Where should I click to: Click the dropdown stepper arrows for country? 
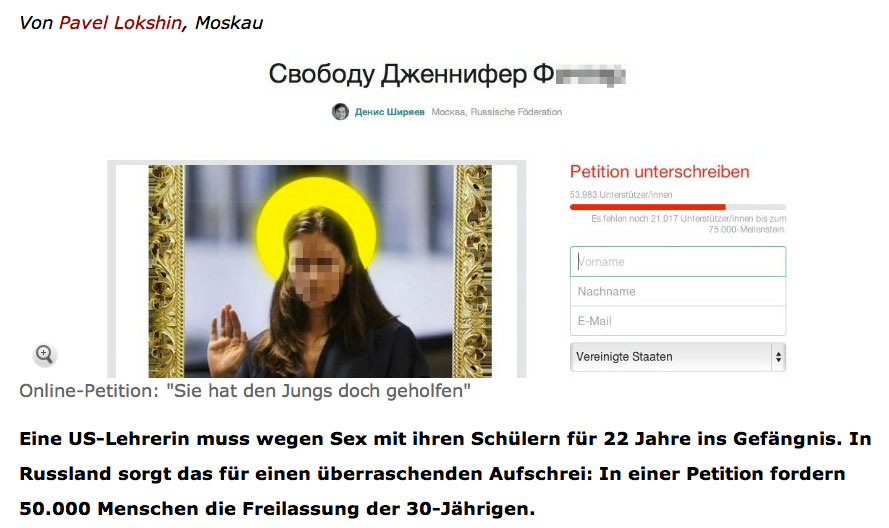778,357
